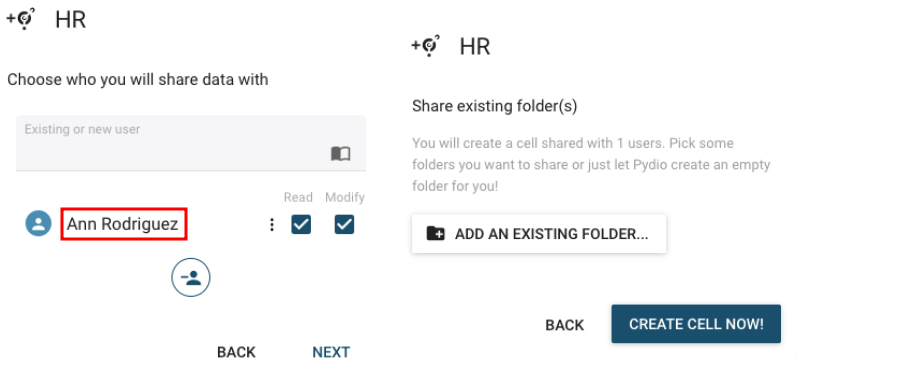Click CREATE CELL NOW! button
Image resolution: width=905 pixels, height=381 pixels.
(696, 324)
